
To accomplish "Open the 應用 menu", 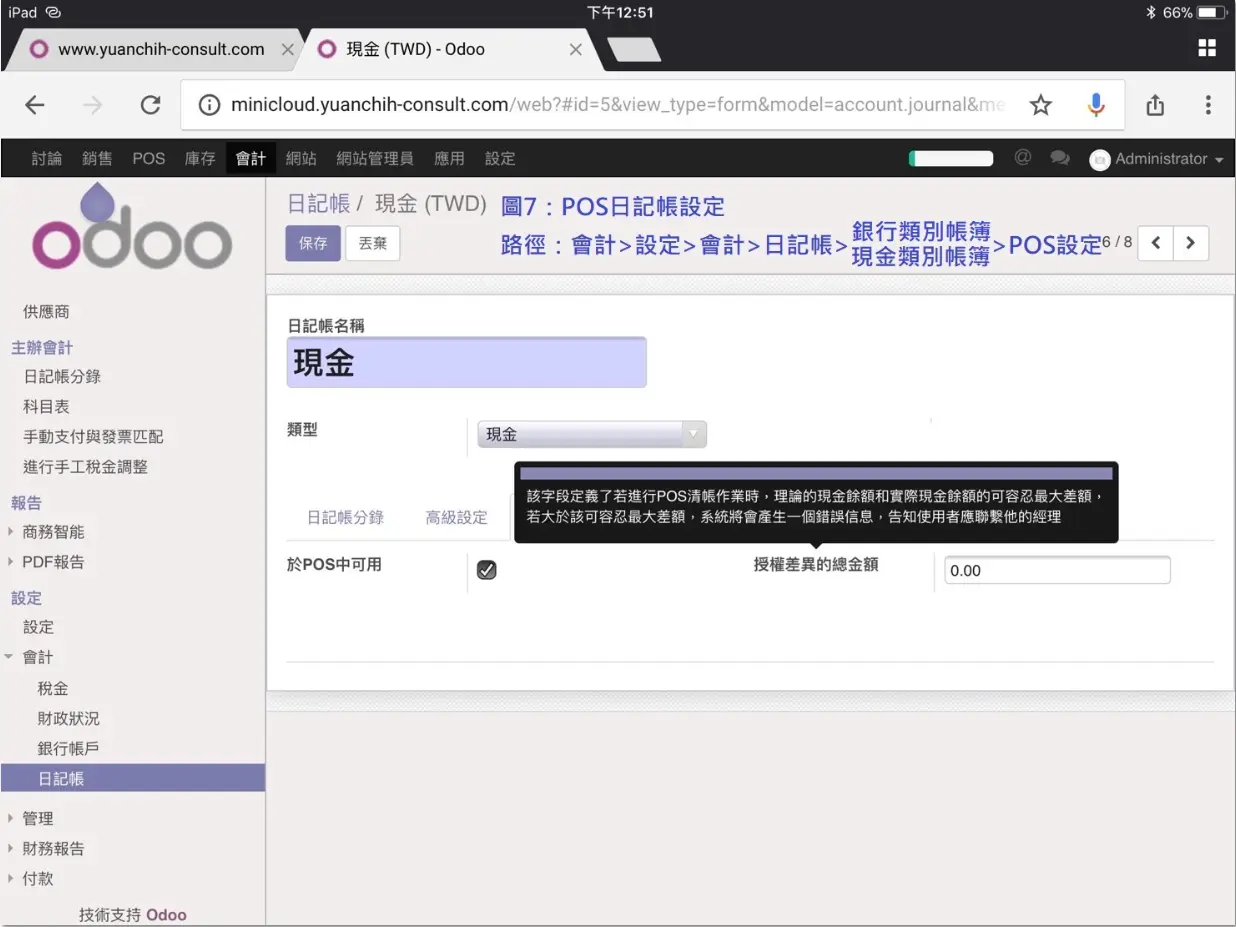I will pyautogui.click(x=449, y=158).
